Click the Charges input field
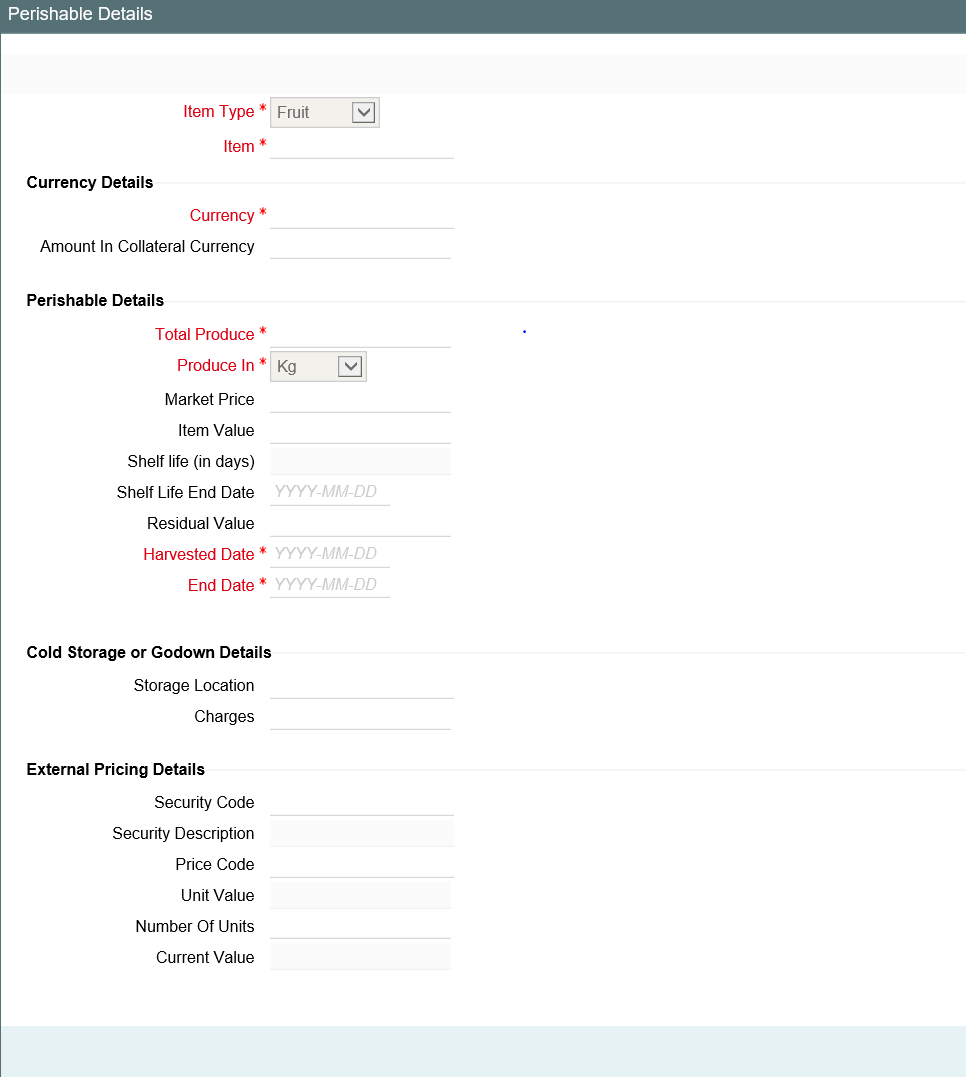966x1086 pixels. pos(360,717)
